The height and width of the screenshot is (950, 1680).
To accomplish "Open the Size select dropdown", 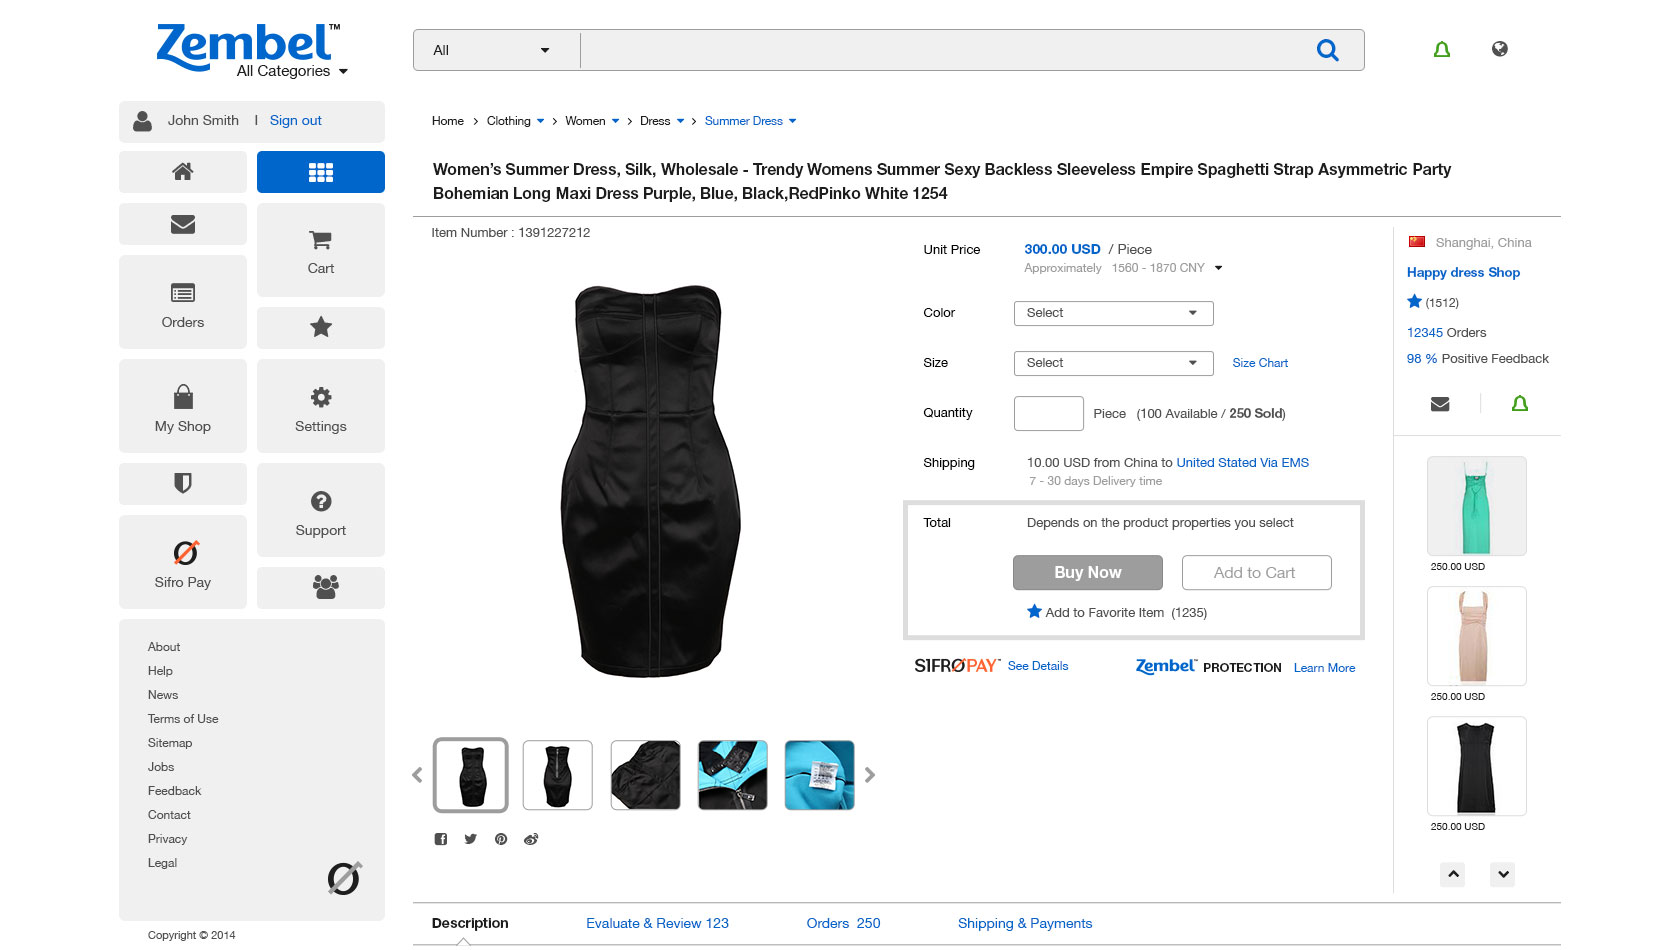I will (1113, 363).
